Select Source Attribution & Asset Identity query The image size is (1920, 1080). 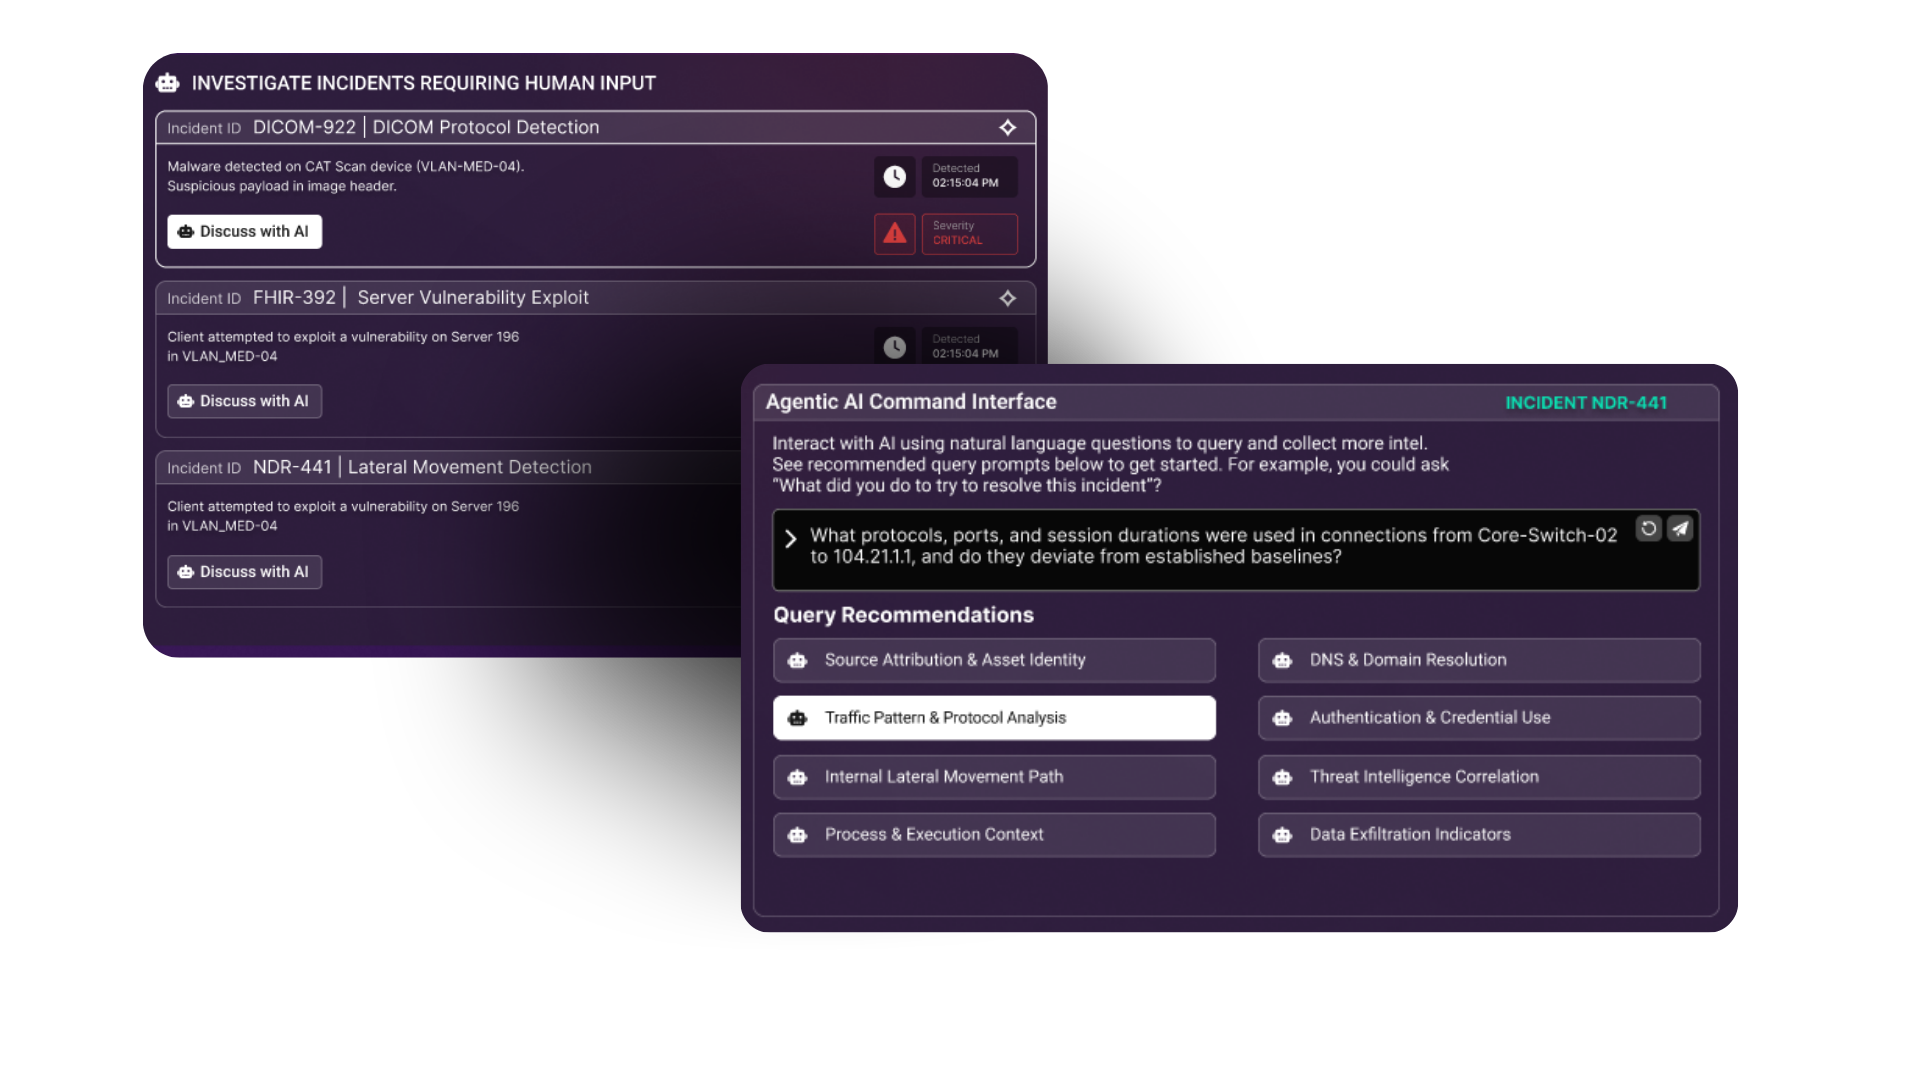[994, 660]
